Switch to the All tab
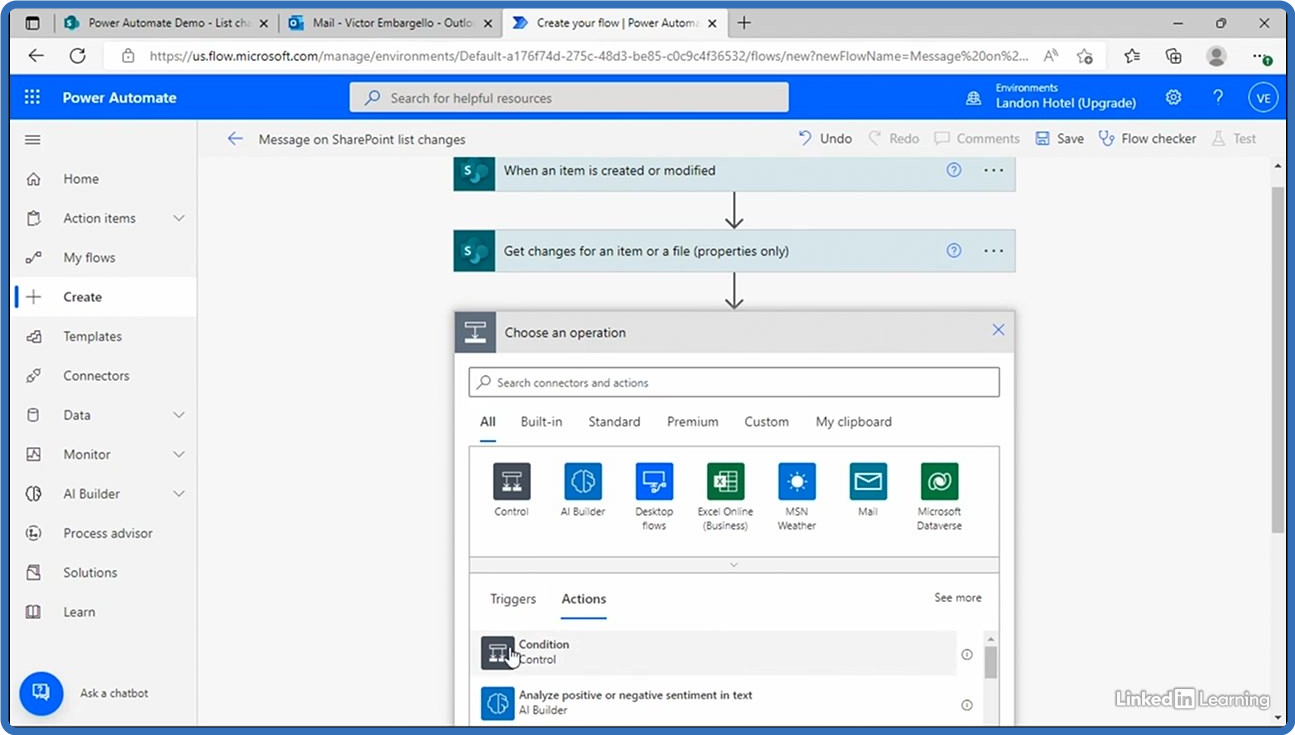This screenshot has width=1295, height=735. pyautogui.click(x=487, y=422)
